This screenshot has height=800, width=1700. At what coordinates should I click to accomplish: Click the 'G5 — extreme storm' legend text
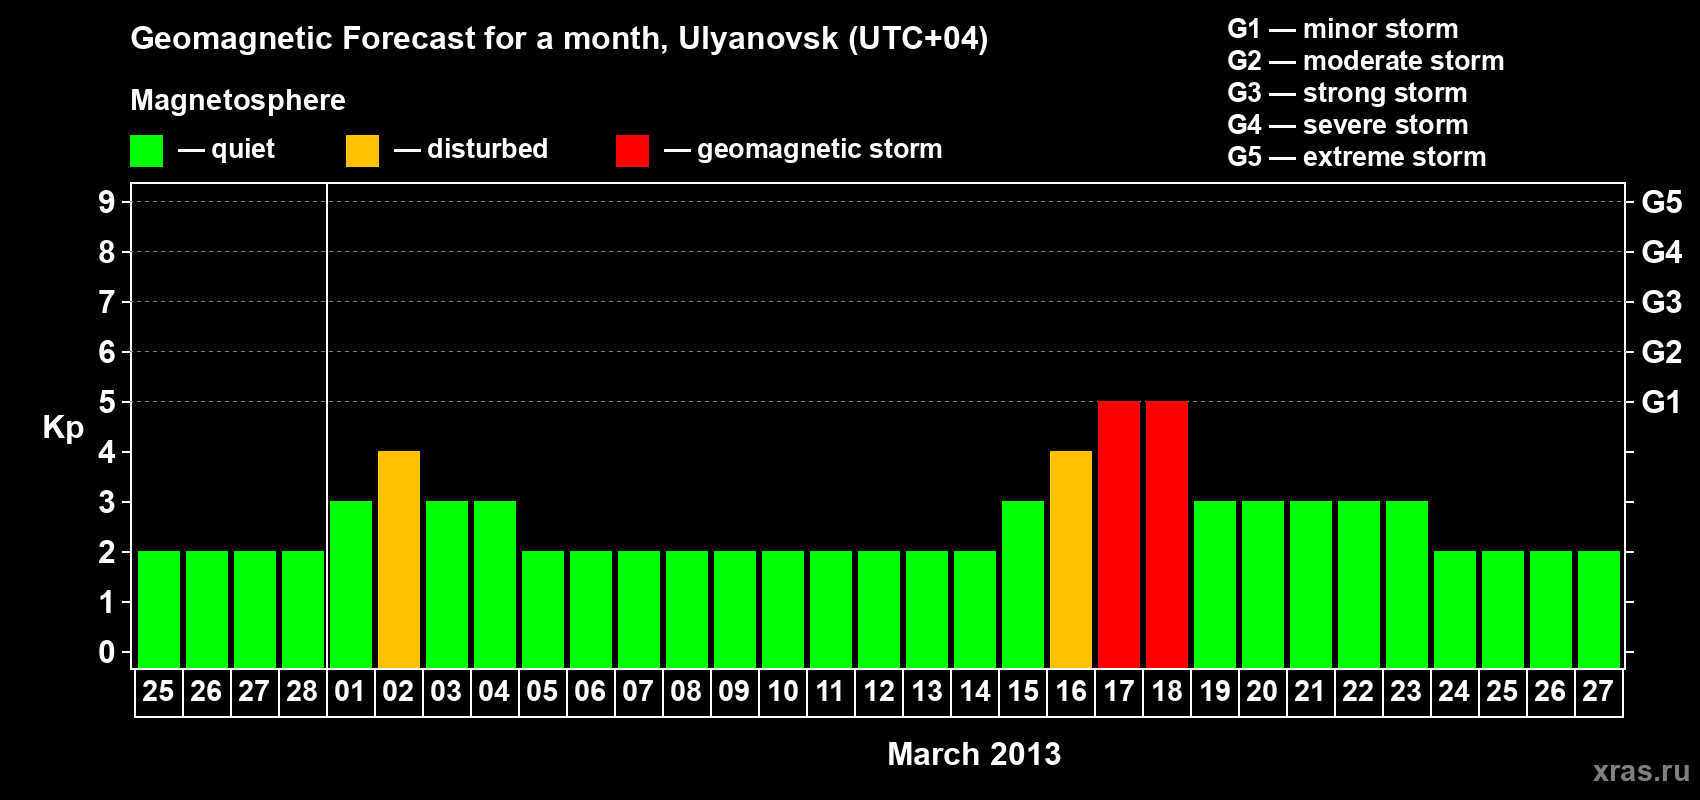tap(1357, 157)
